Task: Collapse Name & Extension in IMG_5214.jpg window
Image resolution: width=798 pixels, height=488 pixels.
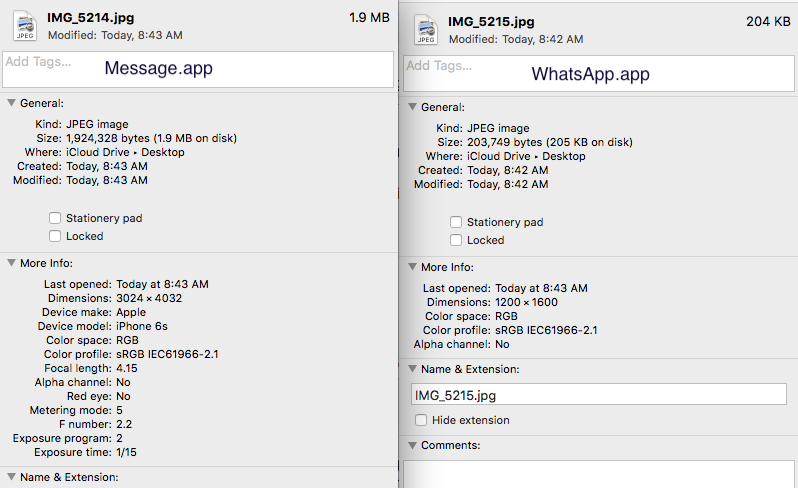Action: click(11, 477)
